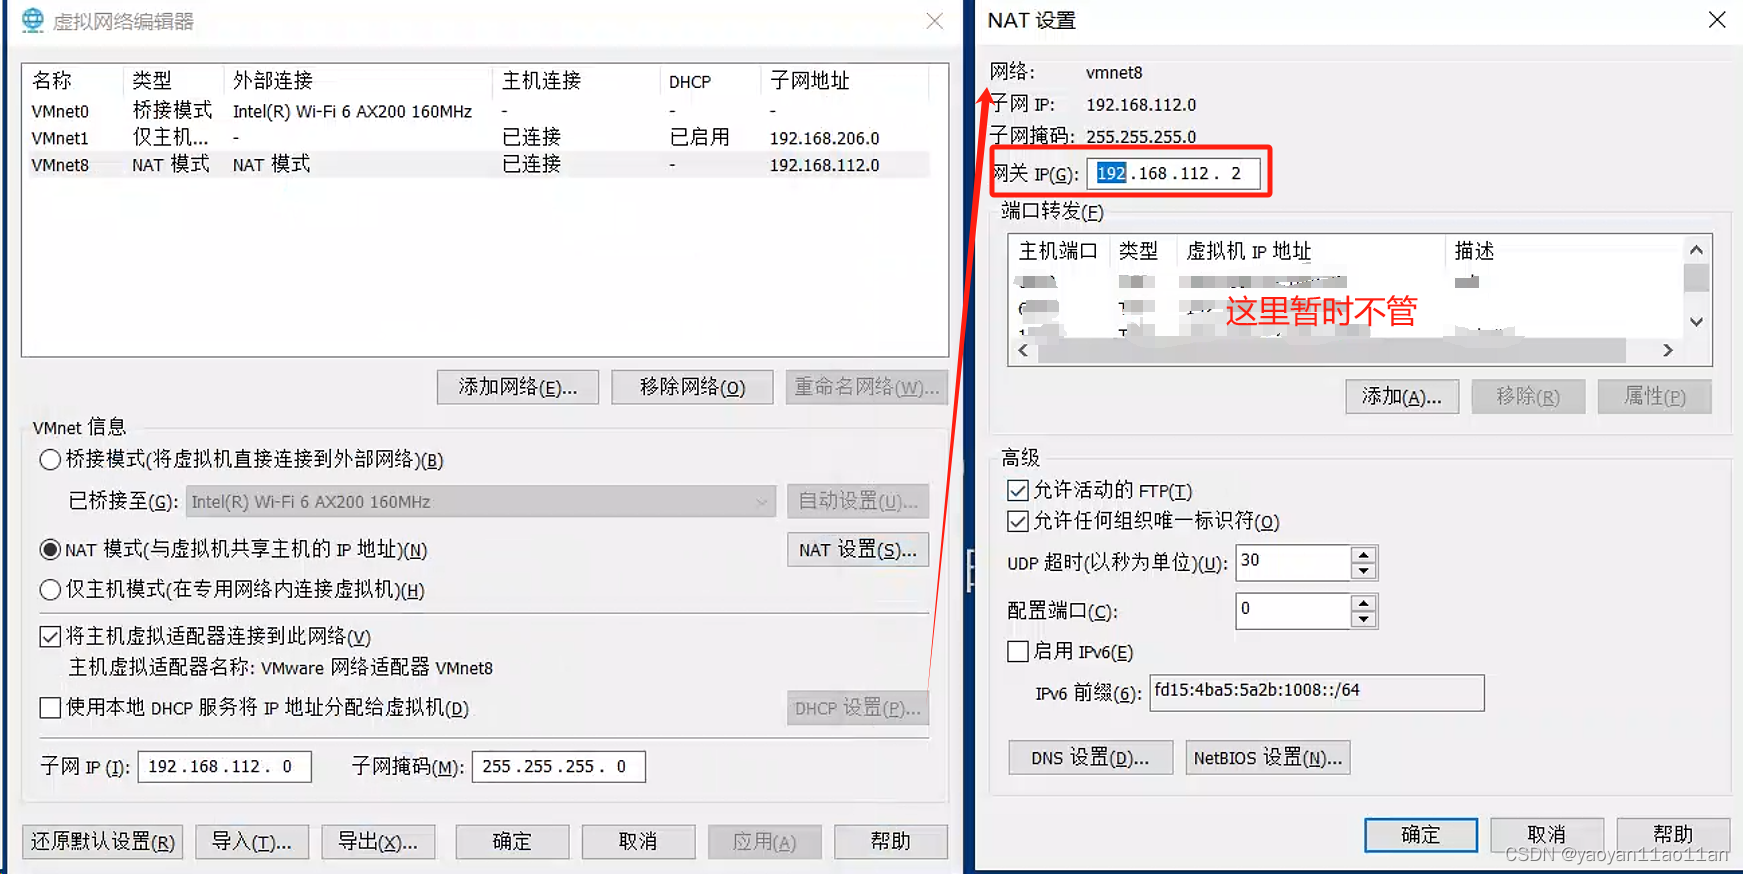
Task: Click 帮助 in NAT 设置 dialog
Action: pyautogui.click(x=1673, y=835)
